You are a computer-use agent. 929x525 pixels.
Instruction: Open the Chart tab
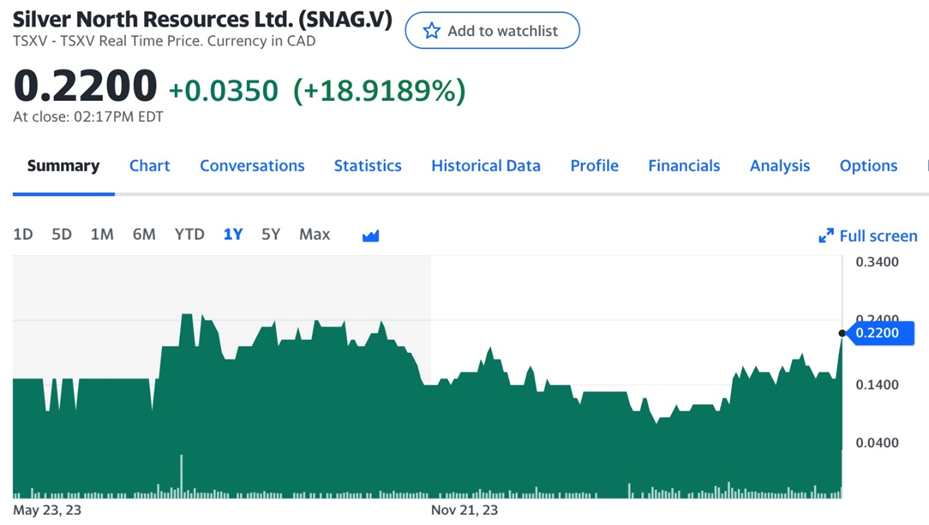[150, 166]
